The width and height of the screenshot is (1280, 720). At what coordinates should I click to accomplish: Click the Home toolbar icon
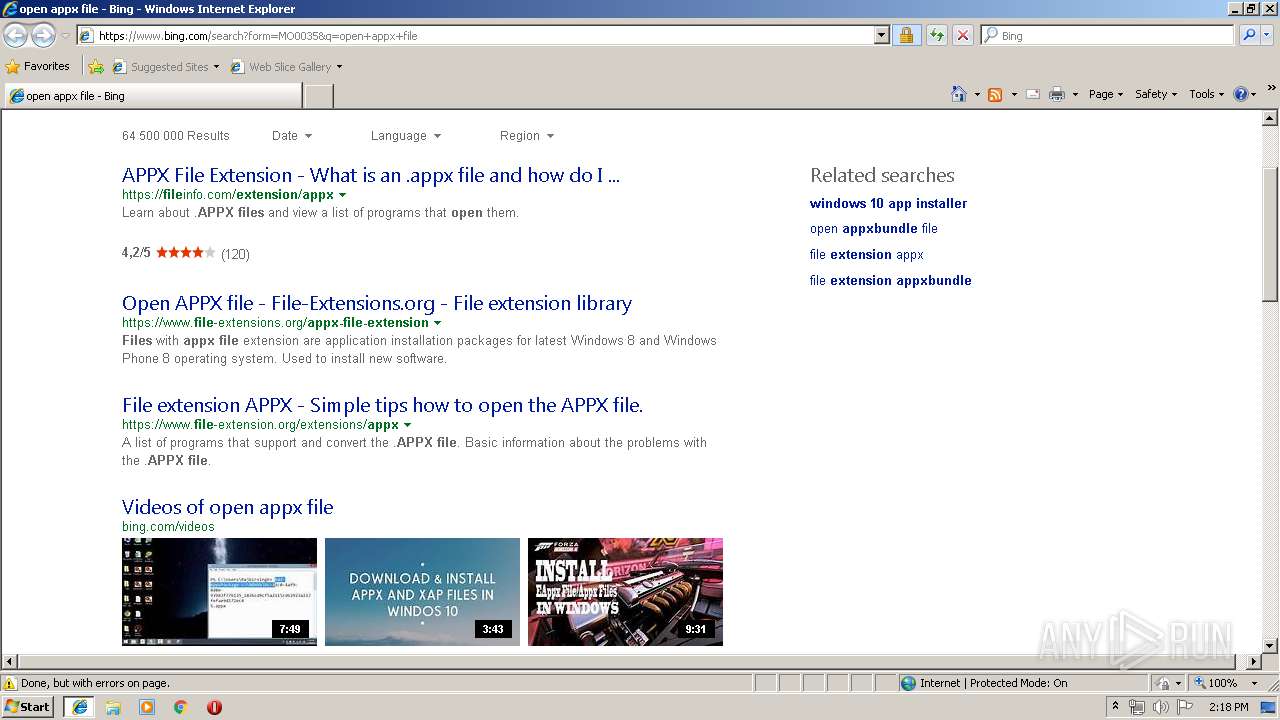(958, 94)
